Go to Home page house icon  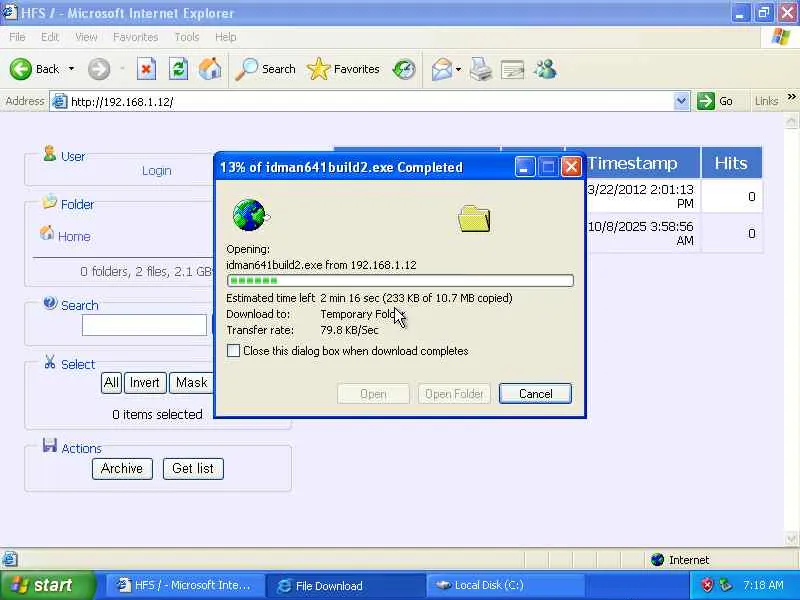[210, 69]
